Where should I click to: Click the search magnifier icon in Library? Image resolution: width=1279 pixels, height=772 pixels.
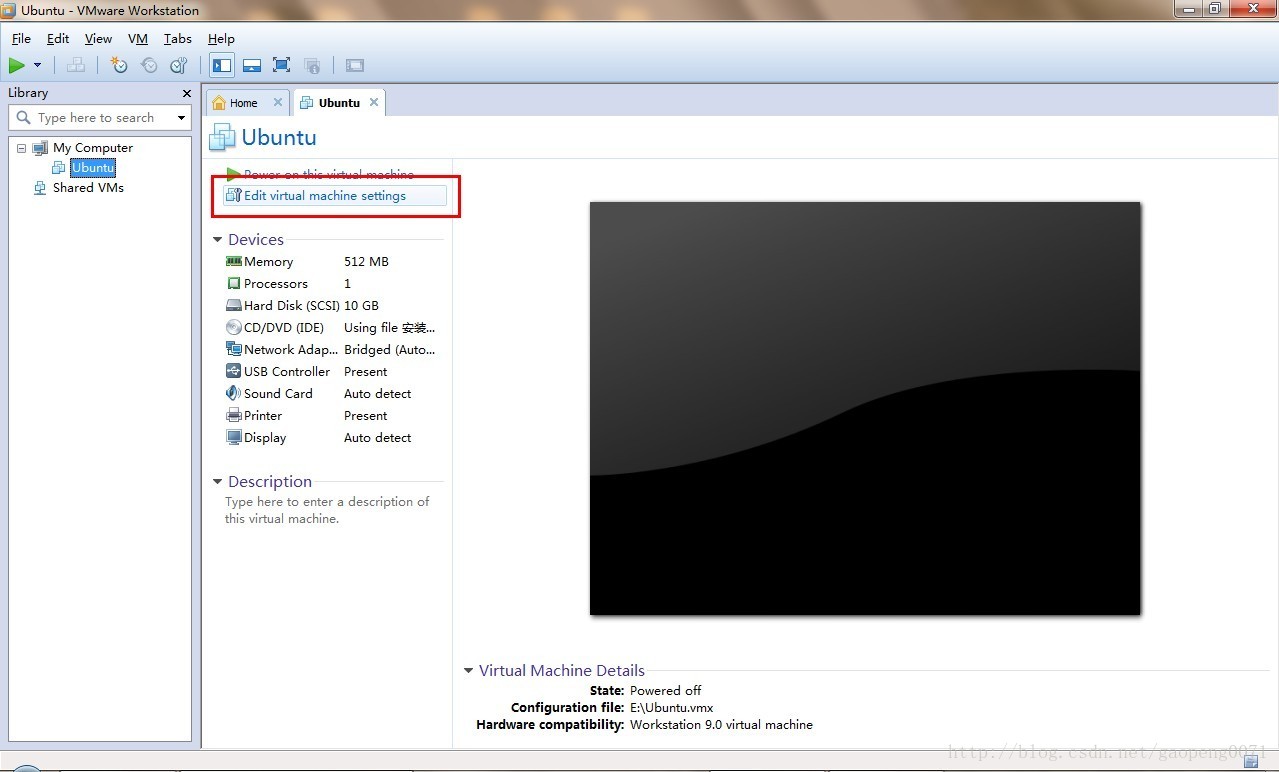click(x=23, y=118)
